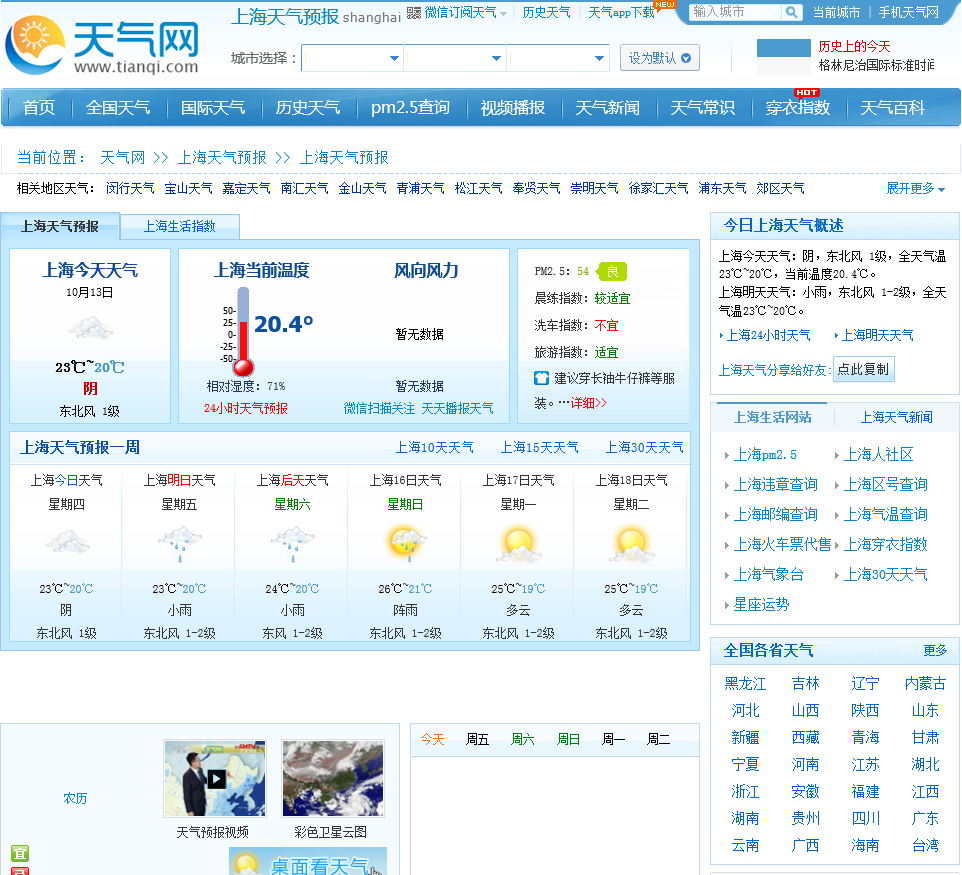962x875 pixels.
Task: Switch to 上海天气新闻 tab
Action: tap(896, 417)
